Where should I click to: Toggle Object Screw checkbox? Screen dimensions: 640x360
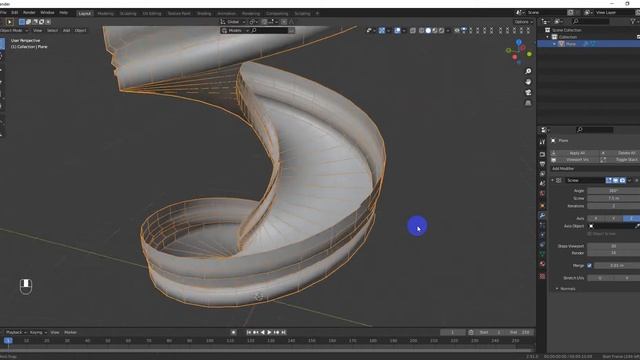[589, 234]
